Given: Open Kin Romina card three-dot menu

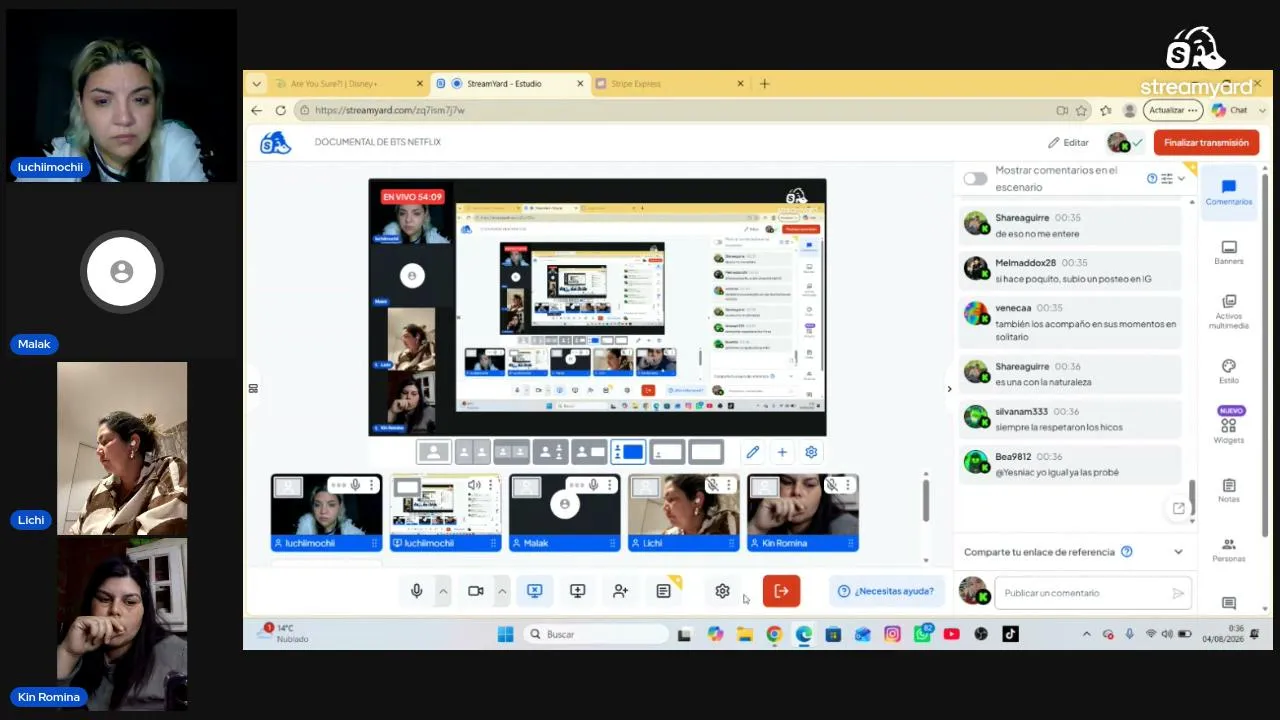Looking at the screenshot, I should (847, 485).
